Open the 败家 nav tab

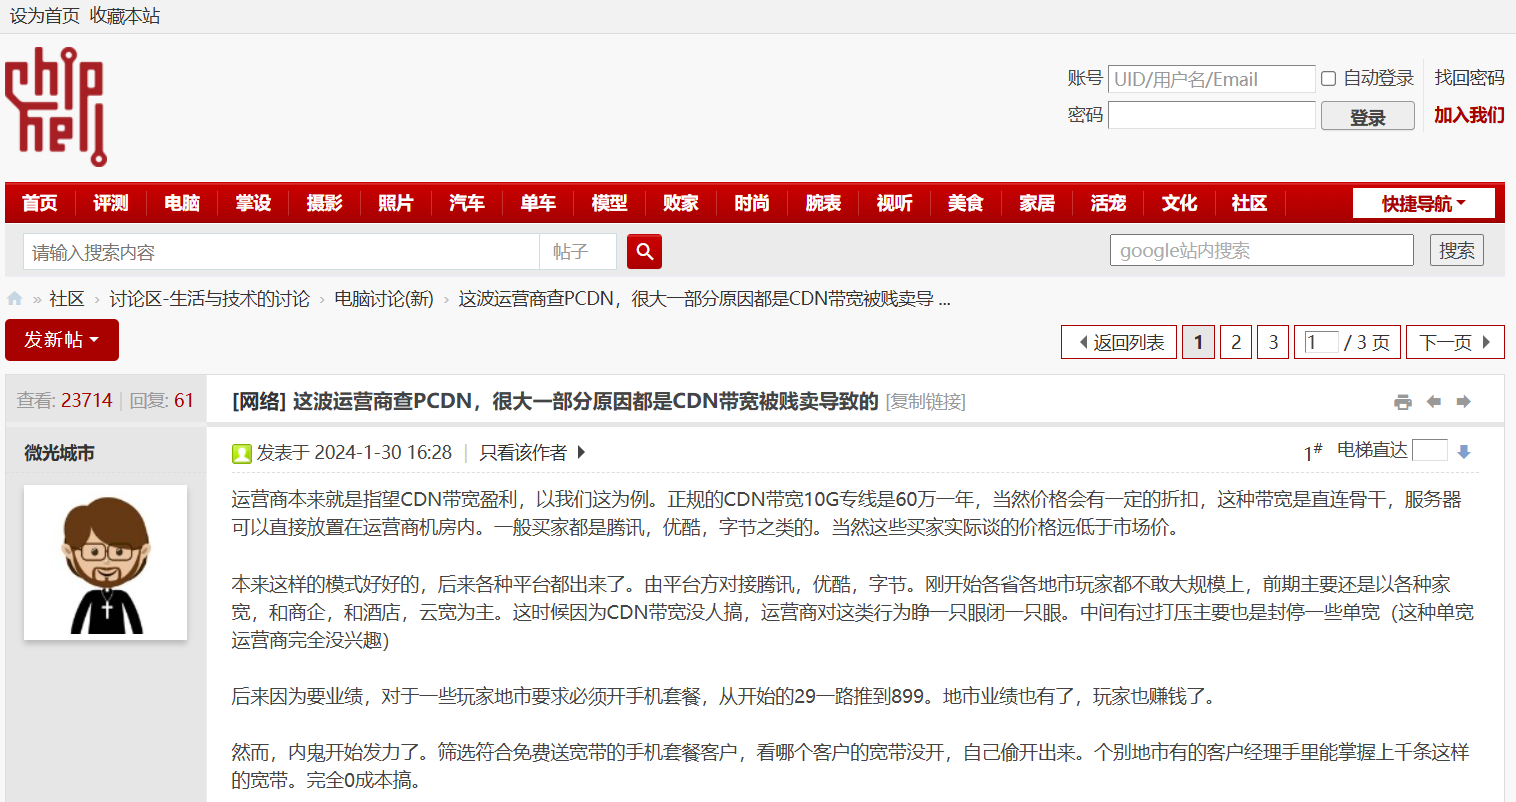point(680,203)
